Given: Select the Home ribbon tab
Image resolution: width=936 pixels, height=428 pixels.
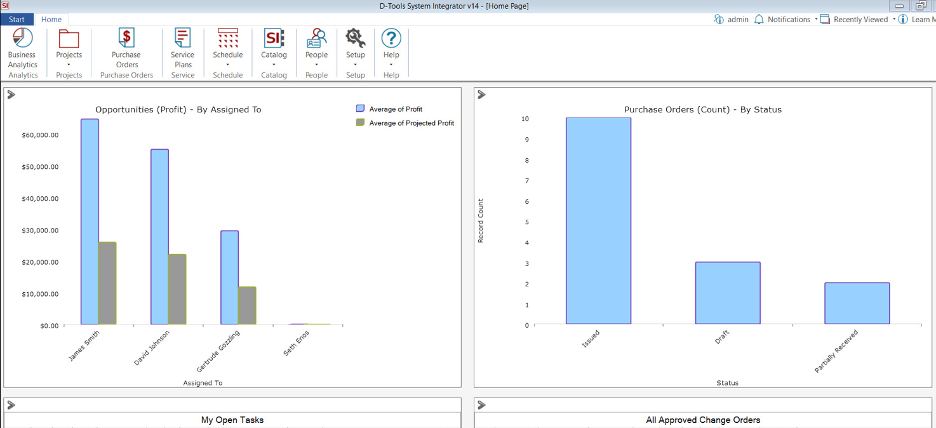Looking at the screenshot, I should (51, 19).
